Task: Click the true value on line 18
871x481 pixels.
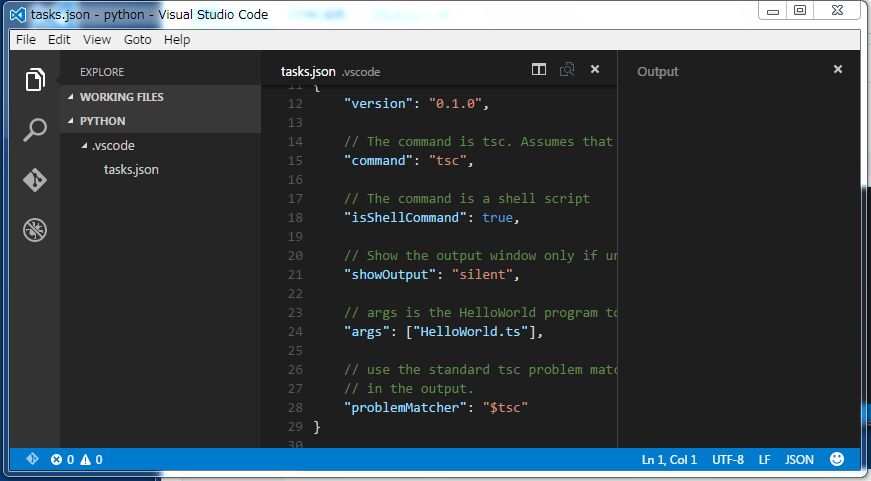Action: tap(497, 218)
